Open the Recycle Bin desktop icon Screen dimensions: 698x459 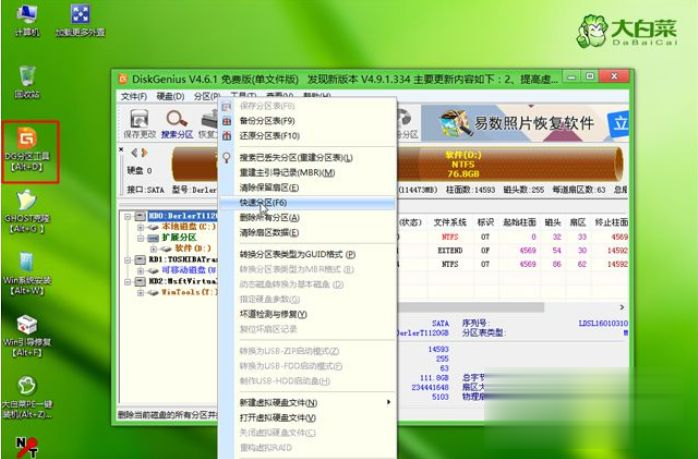tap(27, 82)
